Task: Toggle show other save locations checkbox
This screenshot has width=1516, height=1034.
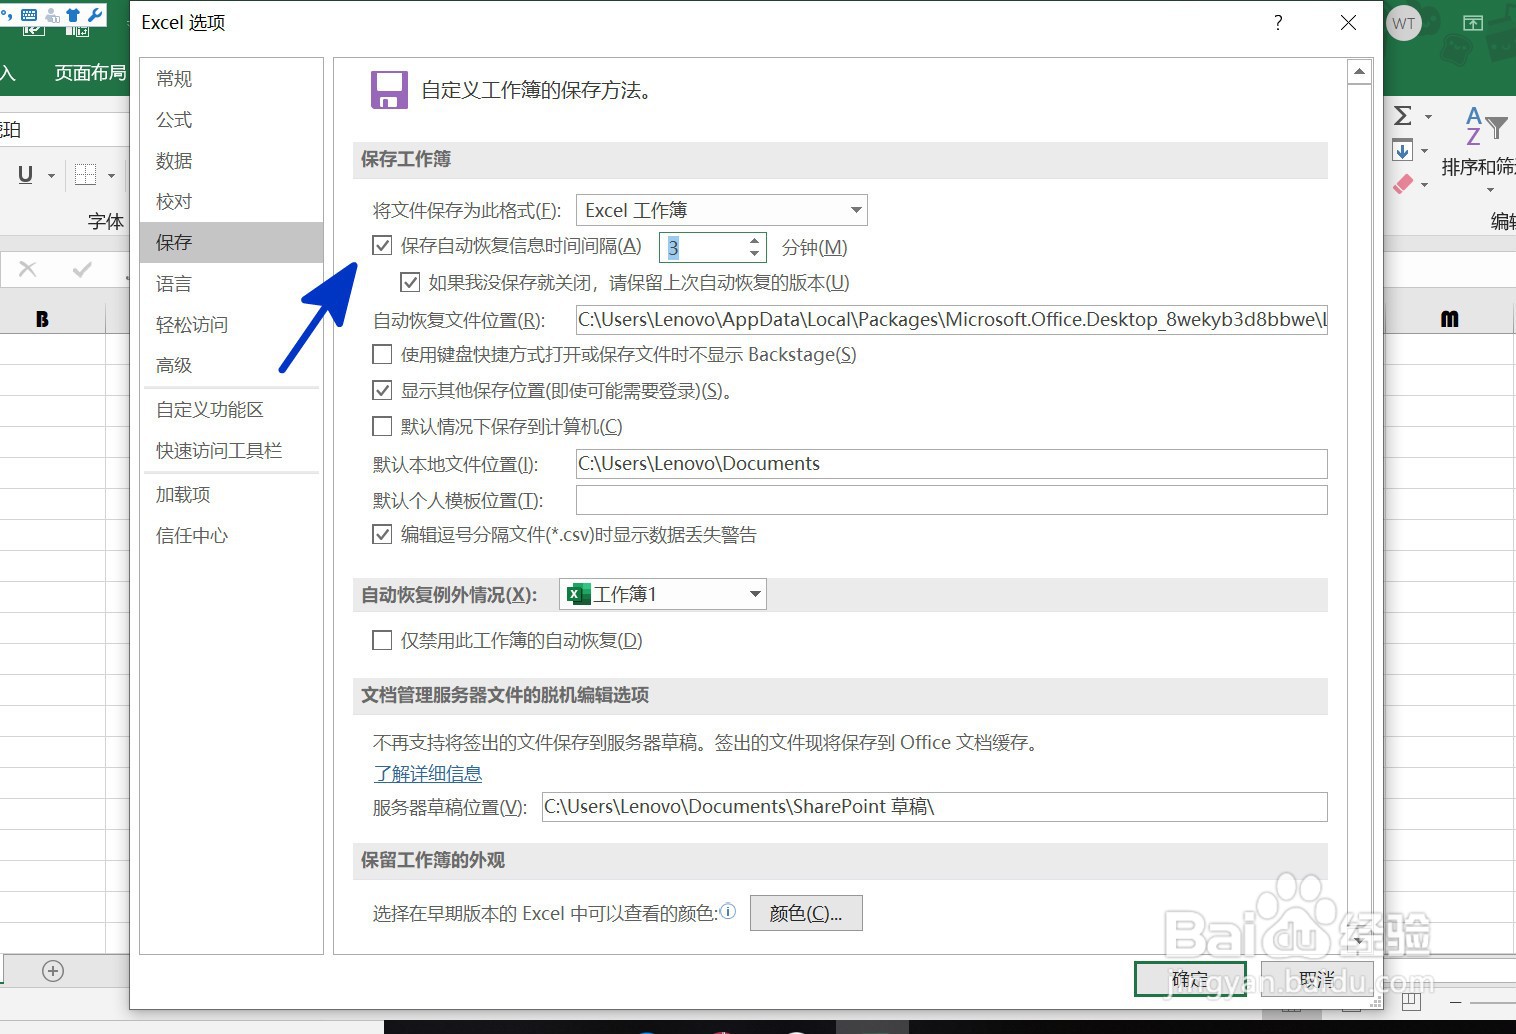Action: [x=382, y=390]
